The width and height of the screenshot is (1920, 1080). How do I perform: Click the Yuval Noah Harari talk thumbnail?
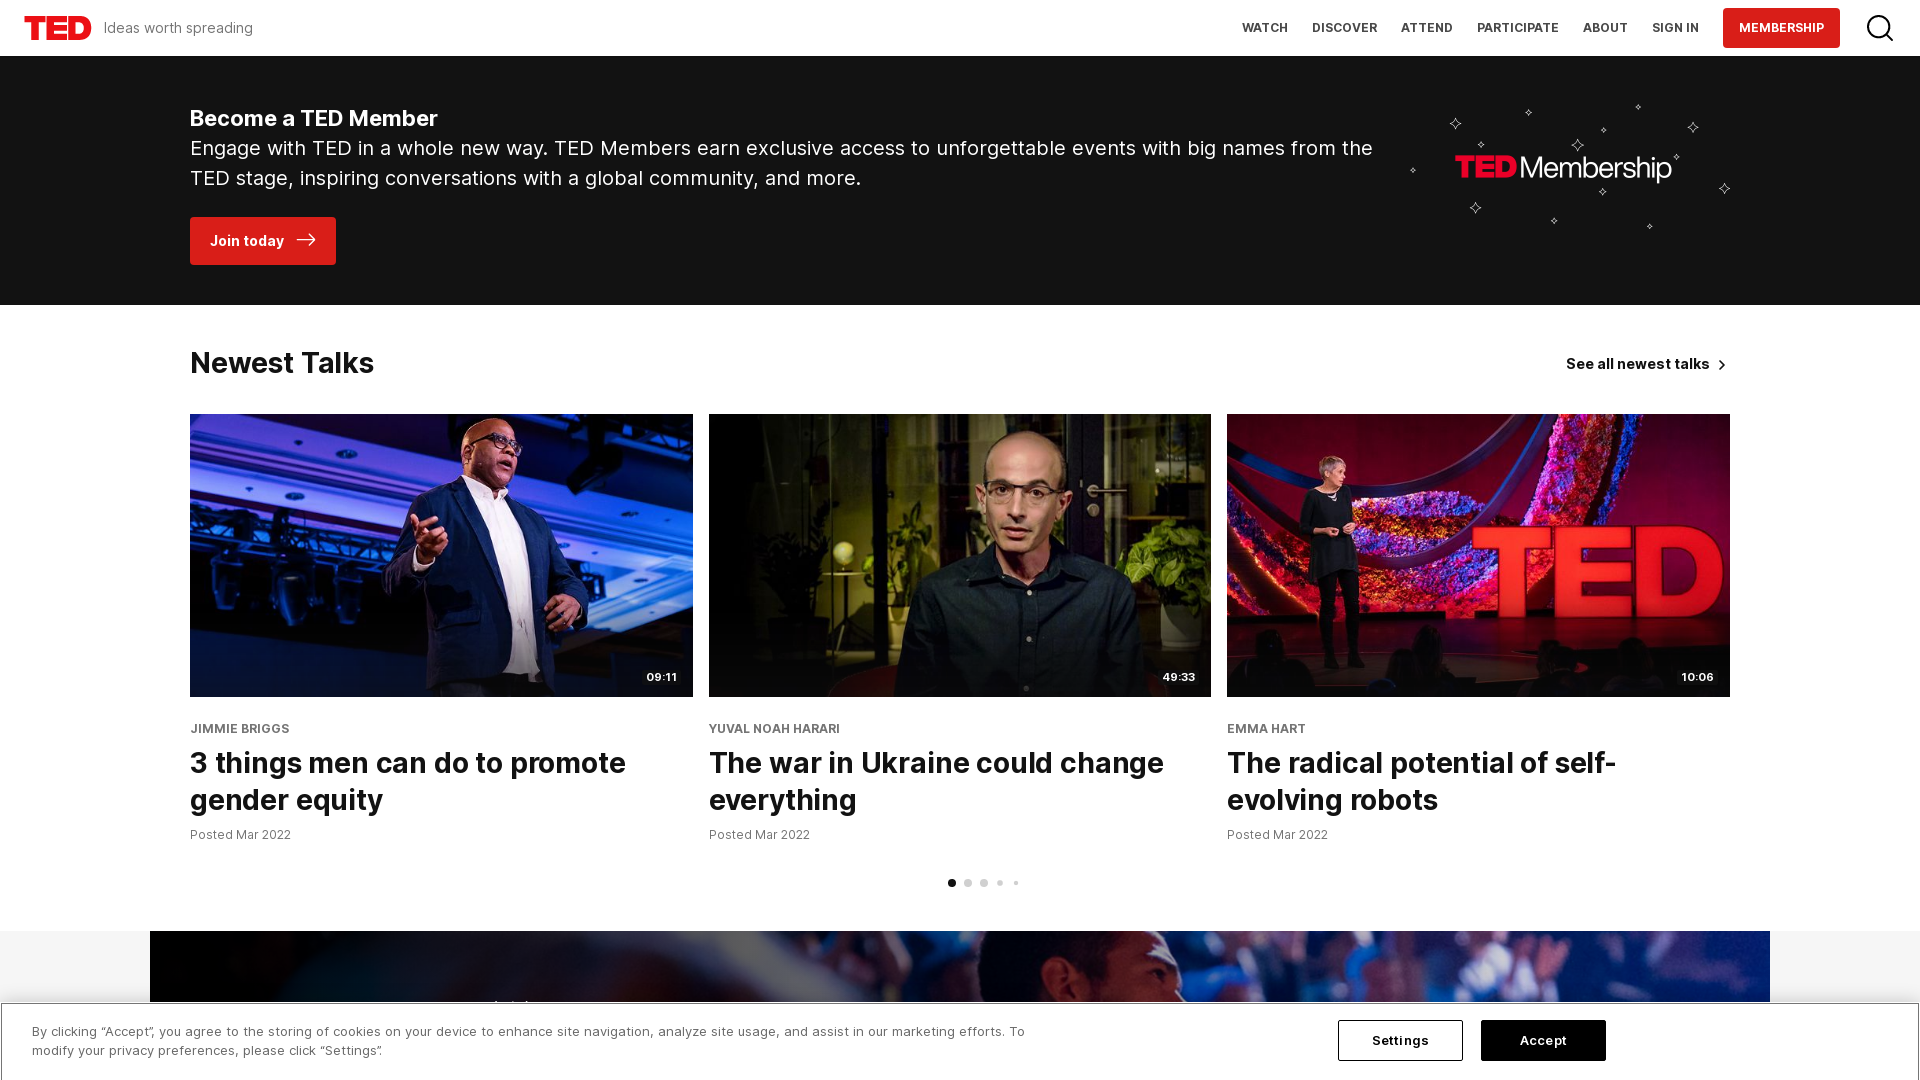pos(960,555)
